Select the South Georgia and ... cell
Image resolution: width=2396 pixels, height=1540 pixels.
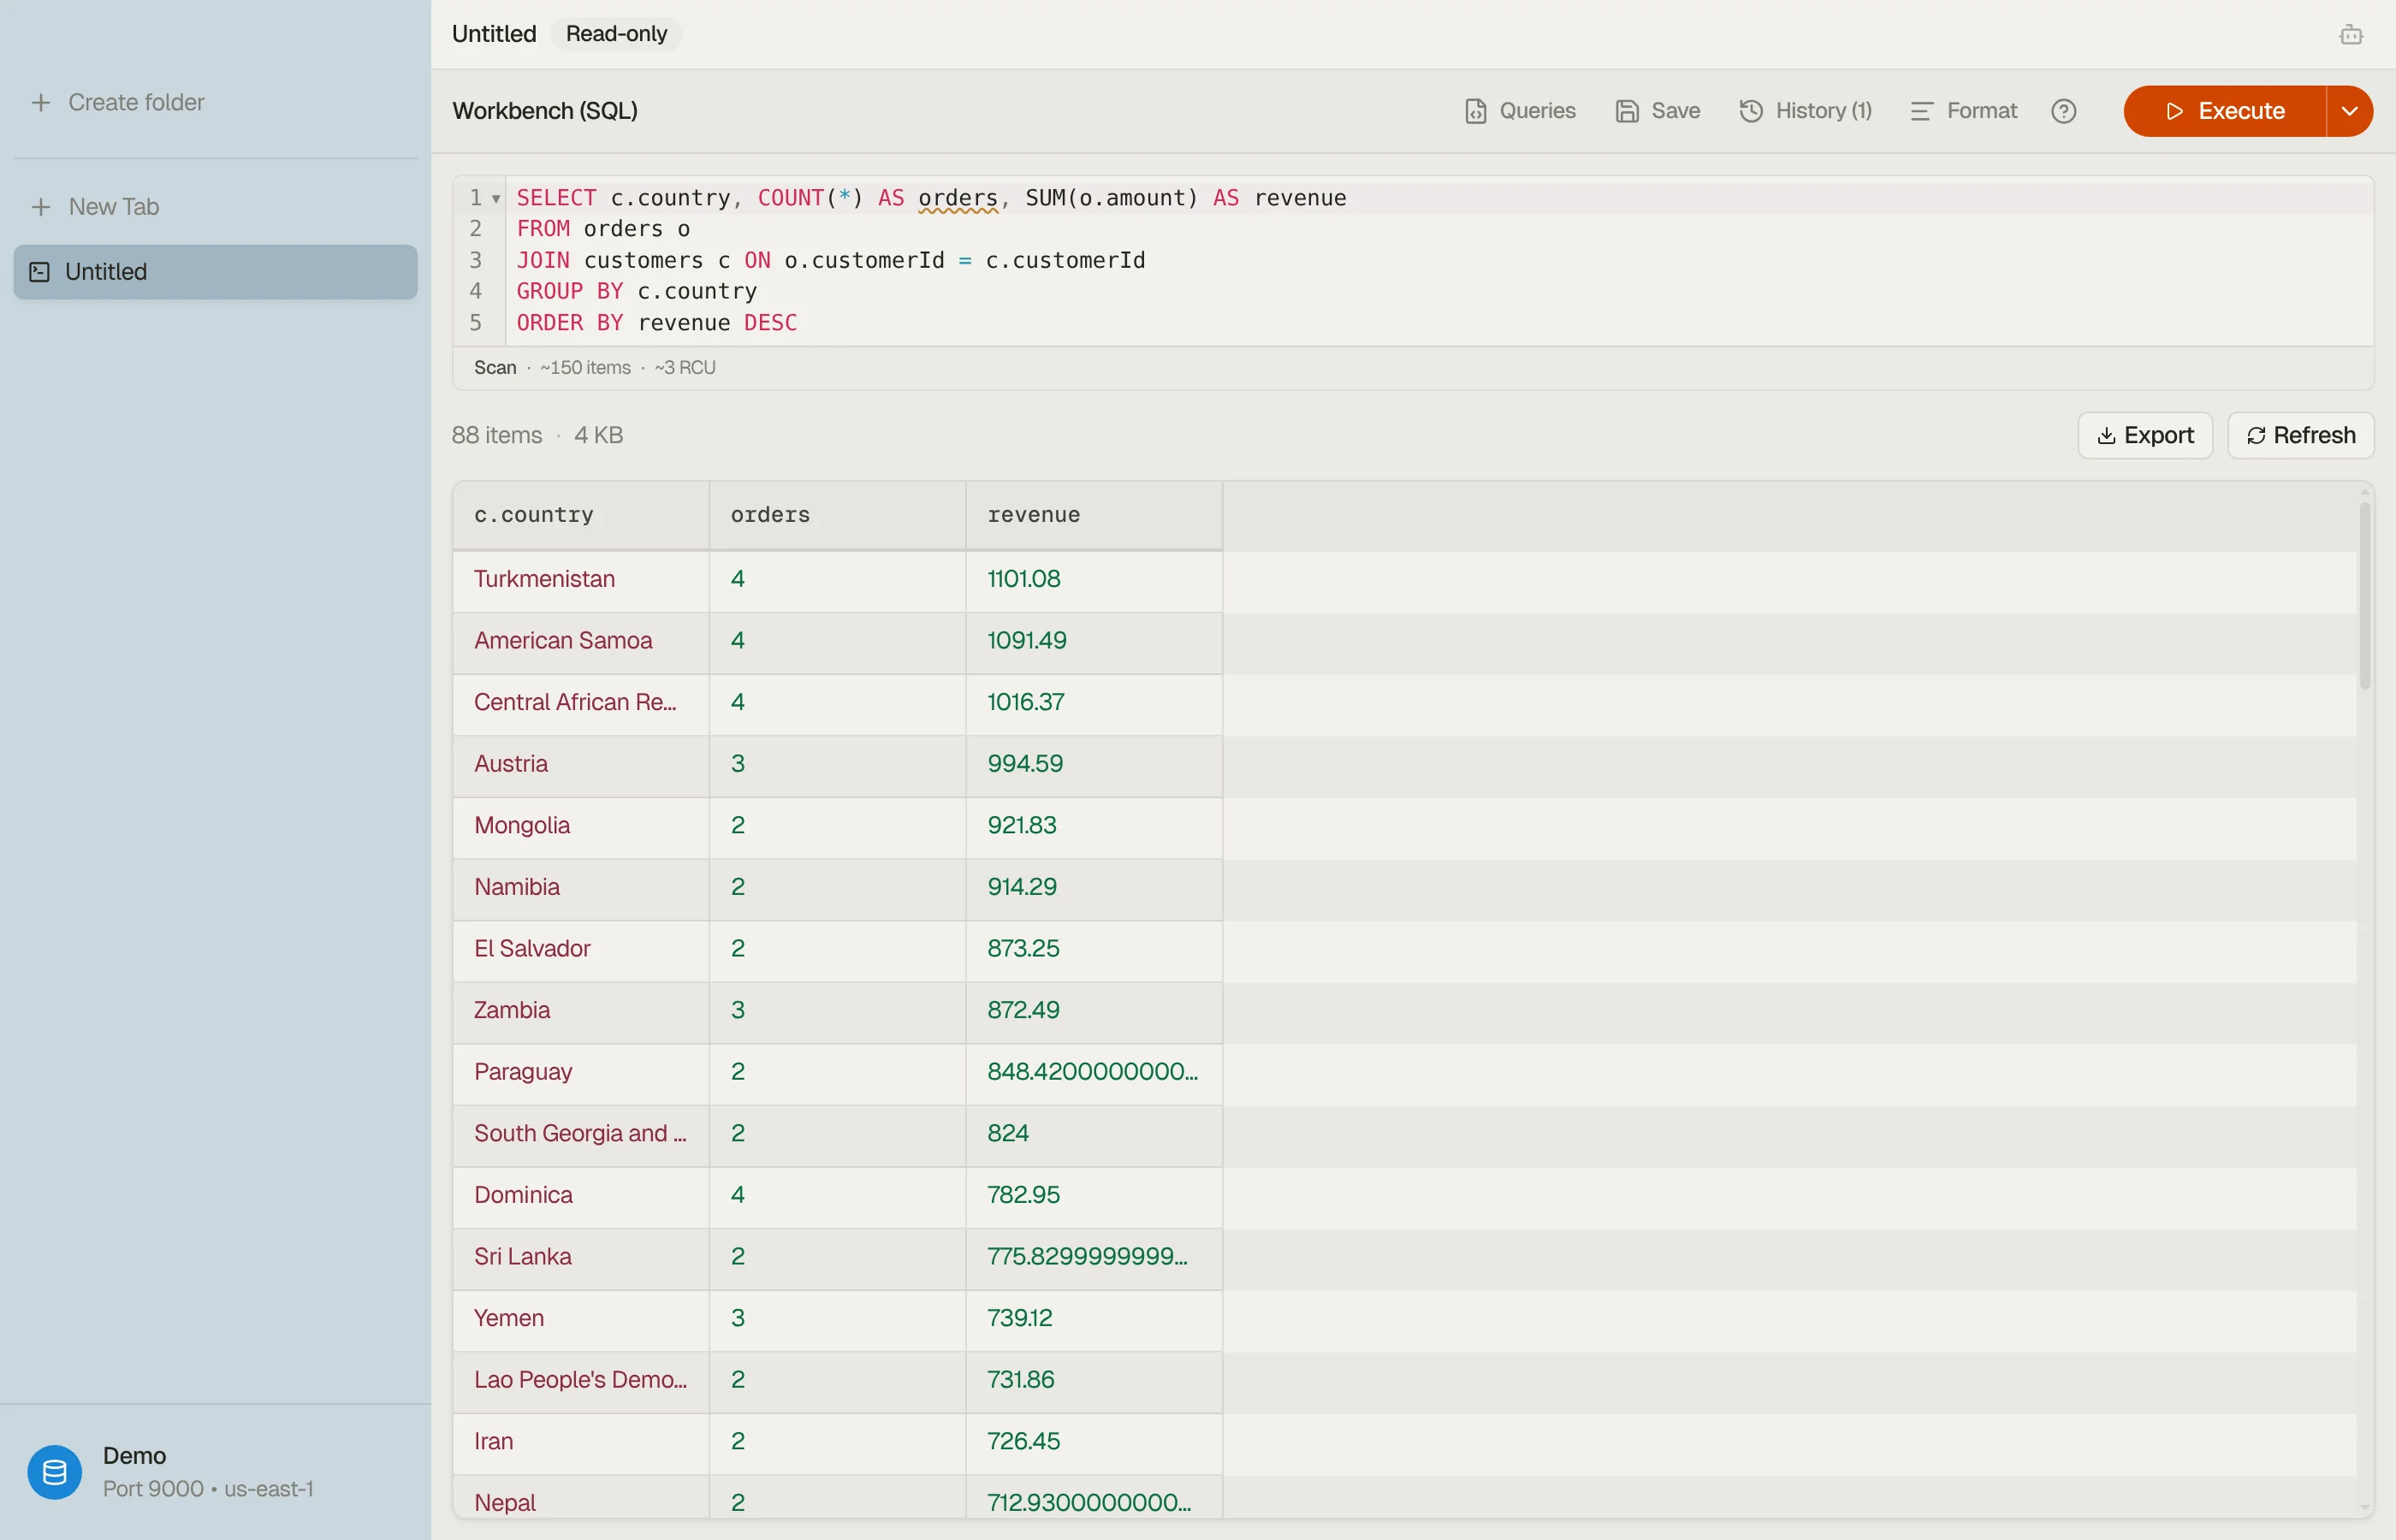coord(581,1134)
